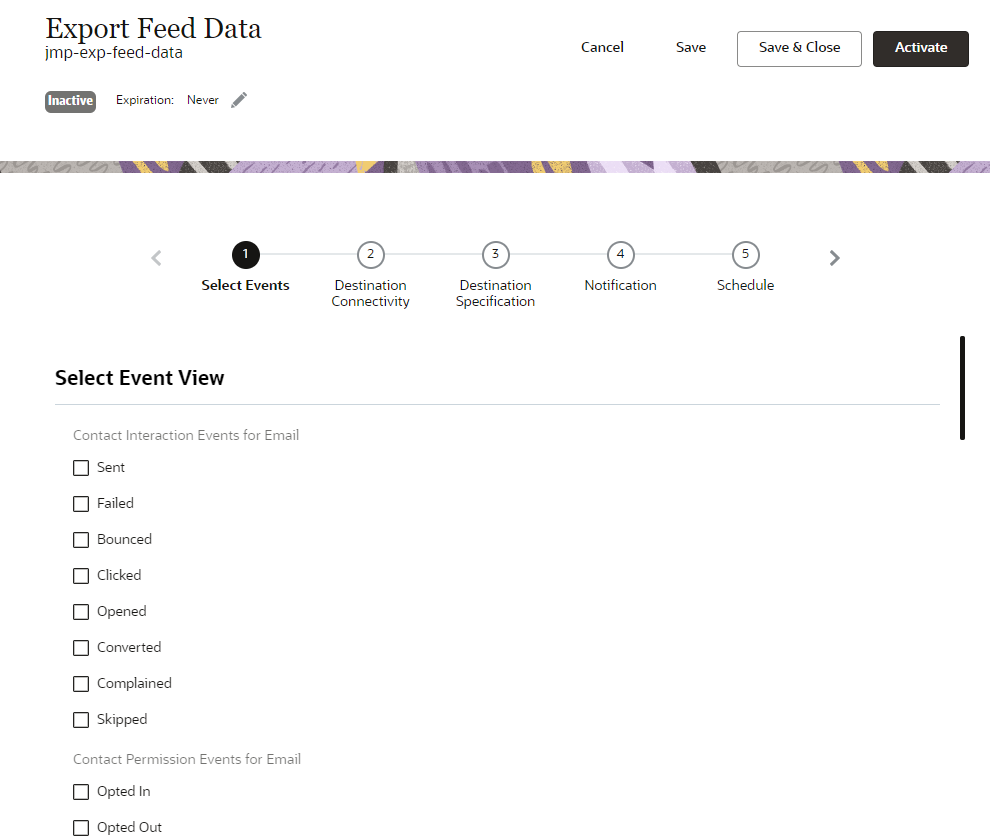Viewport: 990px width, 839px height.
Task: Enable the Bounced event checkbox
Action: click(81, 539)
